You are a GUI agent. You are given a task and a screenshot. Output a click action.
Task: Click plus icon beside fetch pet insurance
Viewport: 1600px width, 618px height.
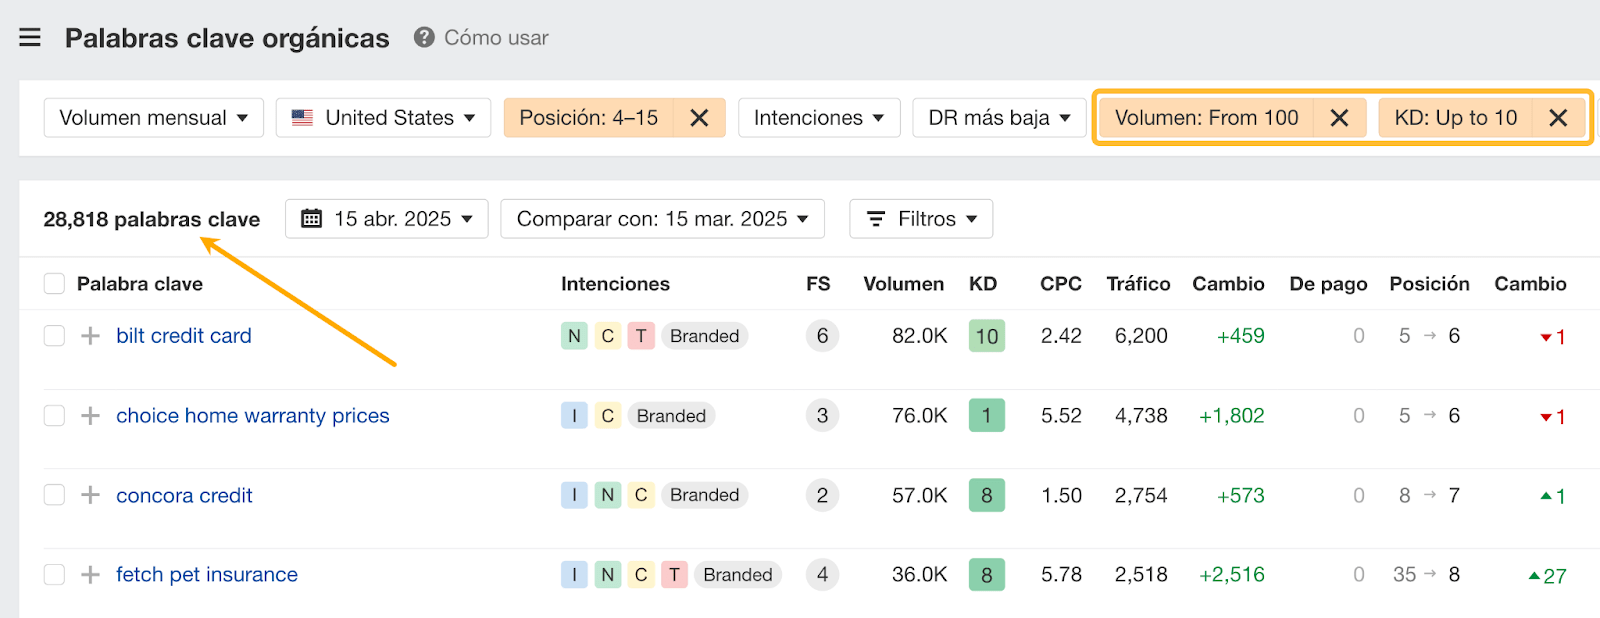[x=90, y=575]
